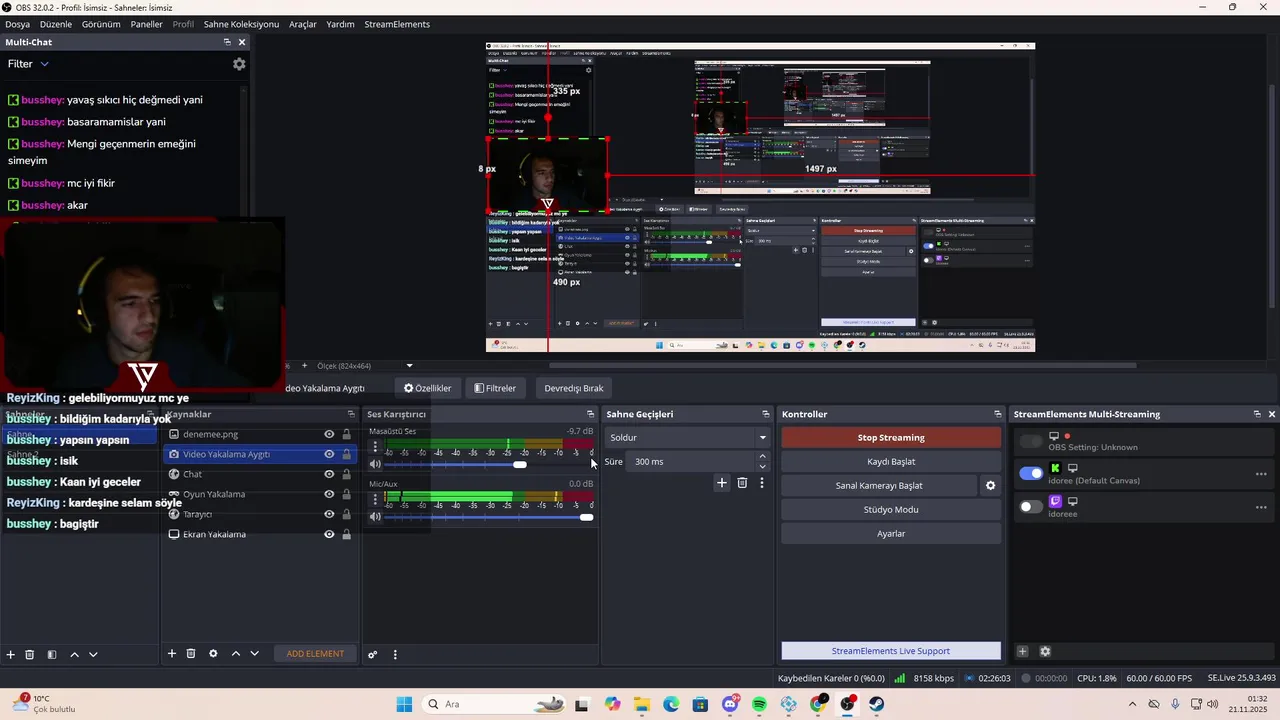This screenshot has width=1280, height=720.
Task: Move selected source up in list
Action: pos(236,653)
